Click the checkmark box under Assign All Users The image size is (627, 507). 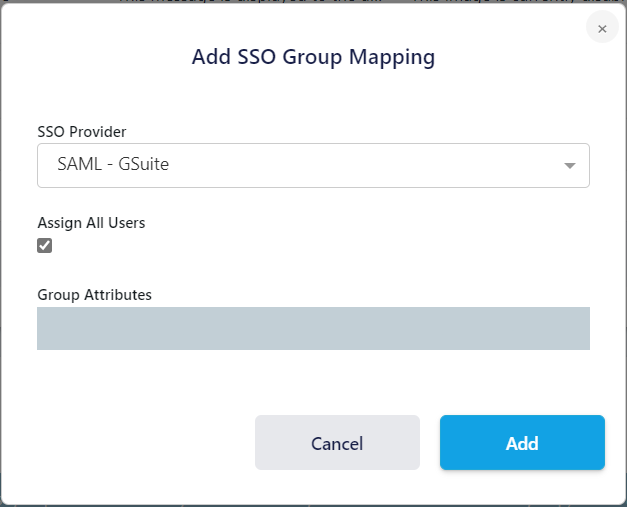45,246
